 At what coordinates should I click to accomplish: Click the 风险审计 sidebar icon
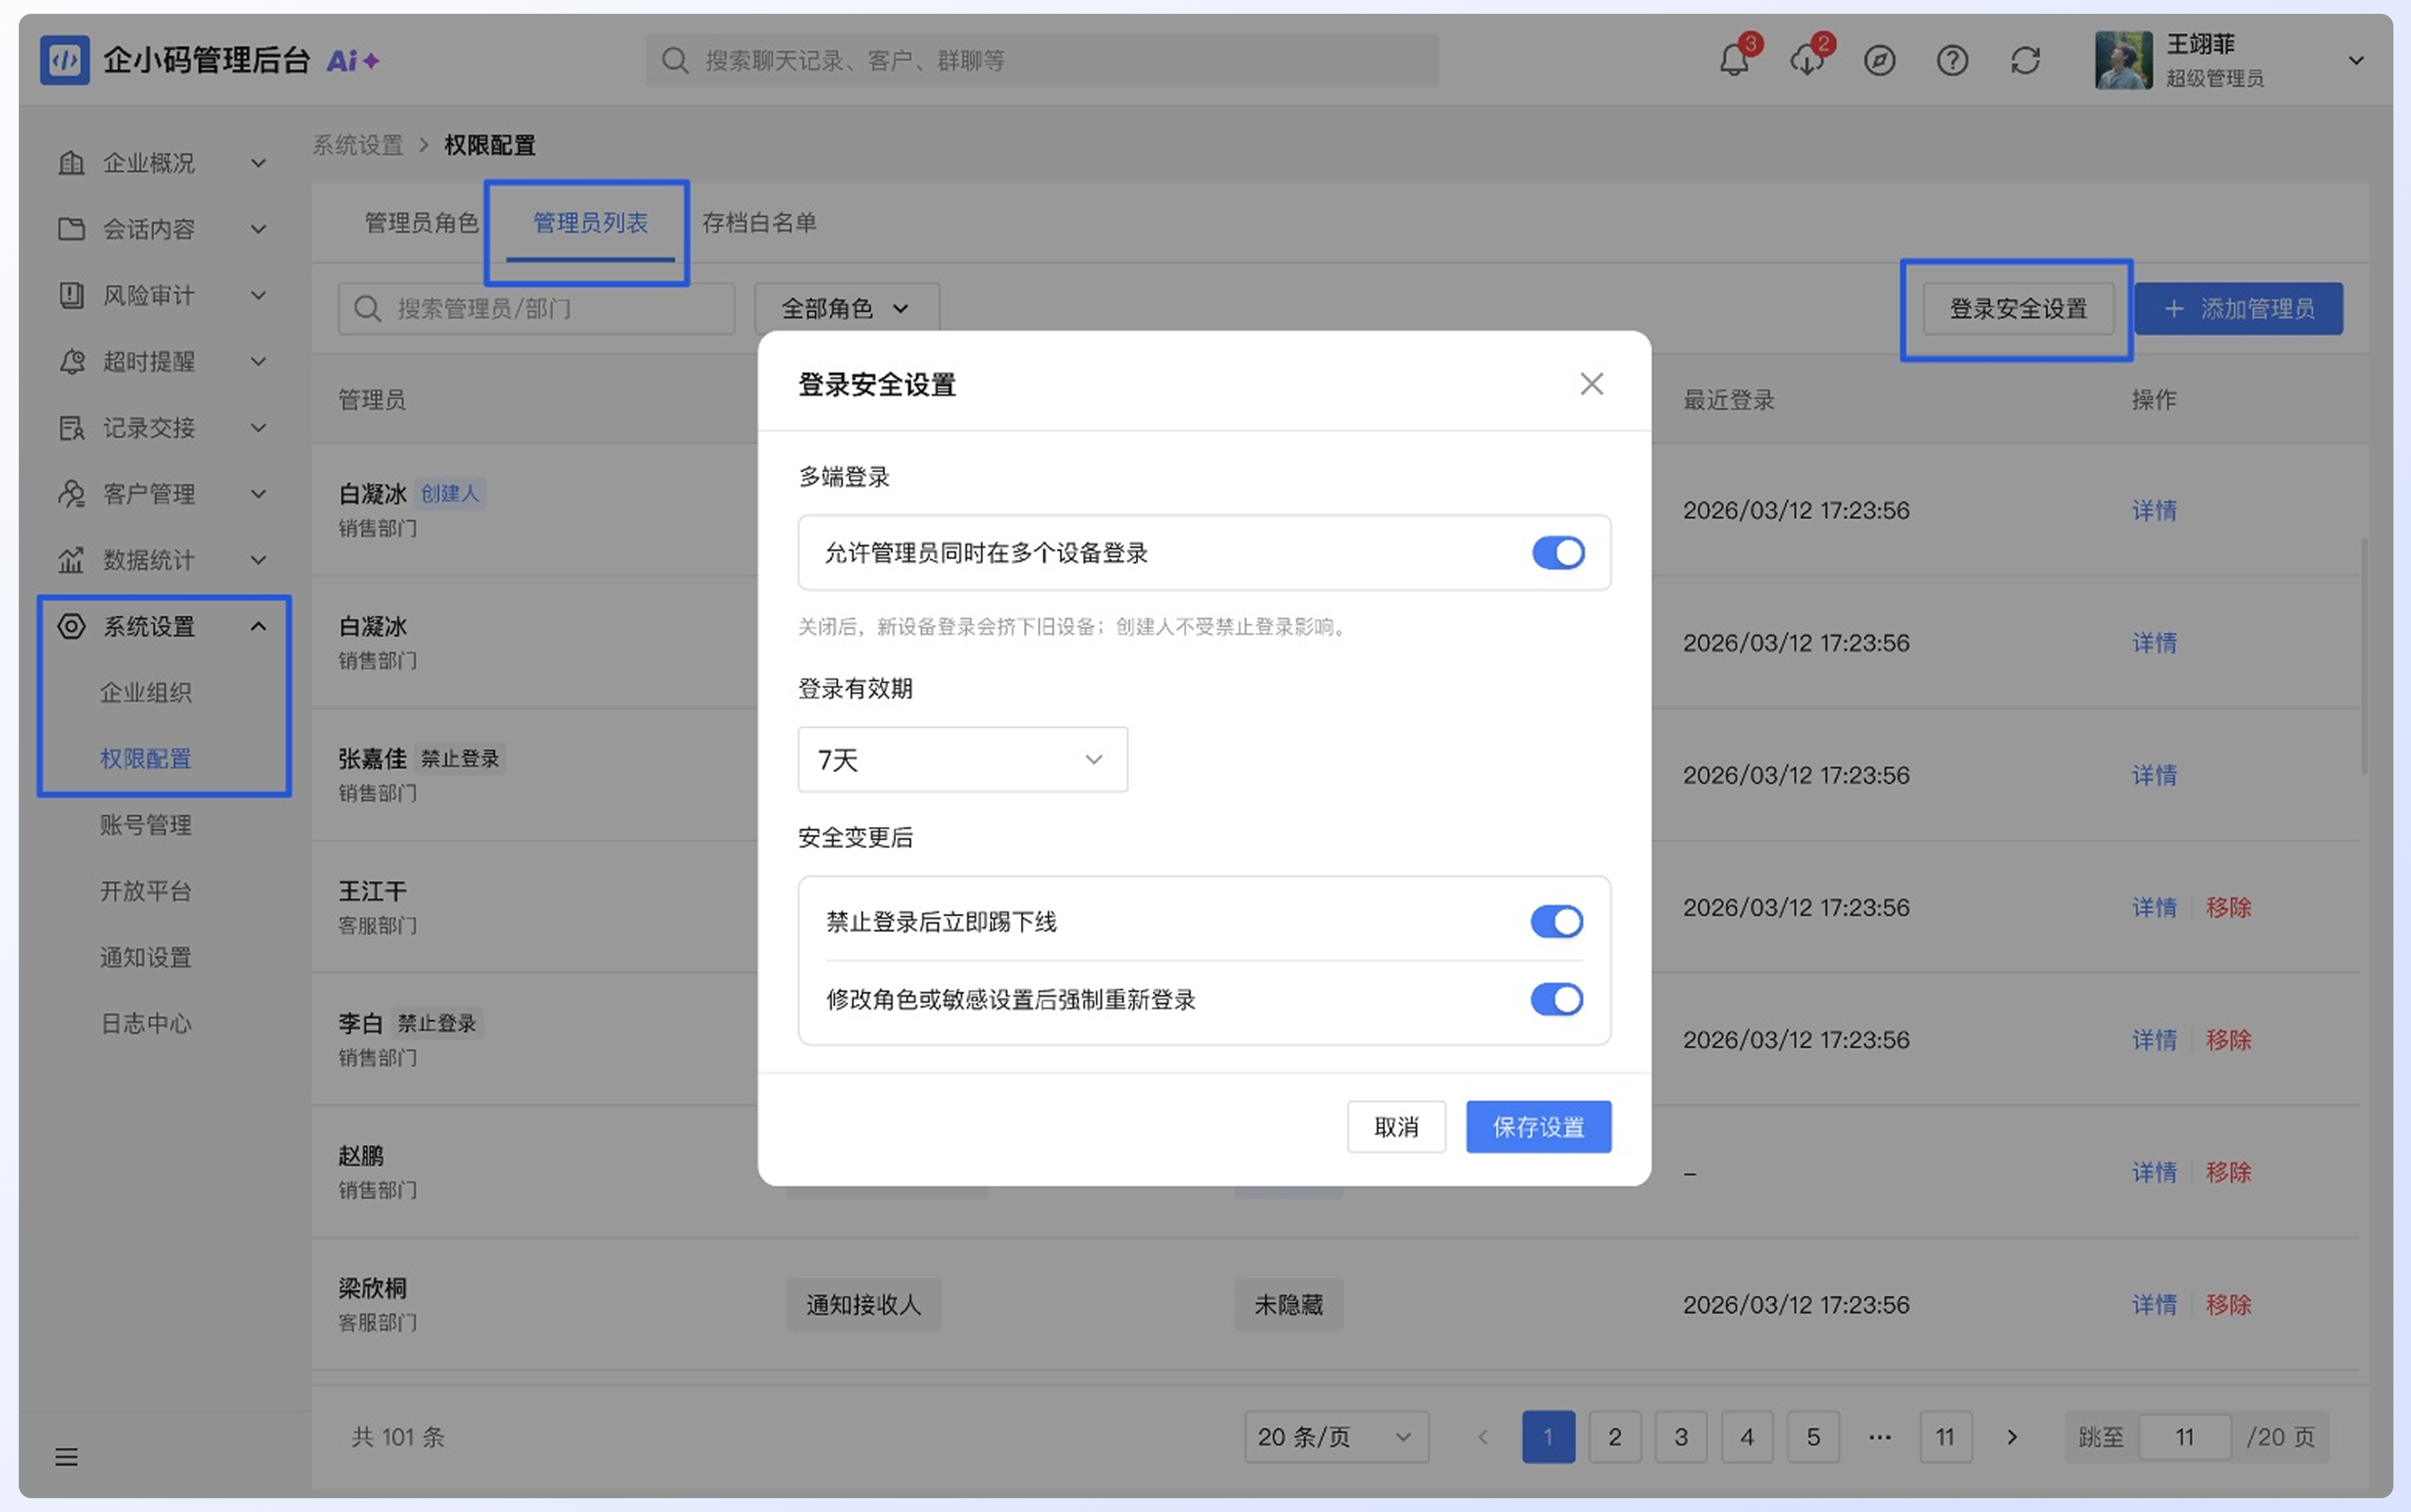tap(71, 295)
